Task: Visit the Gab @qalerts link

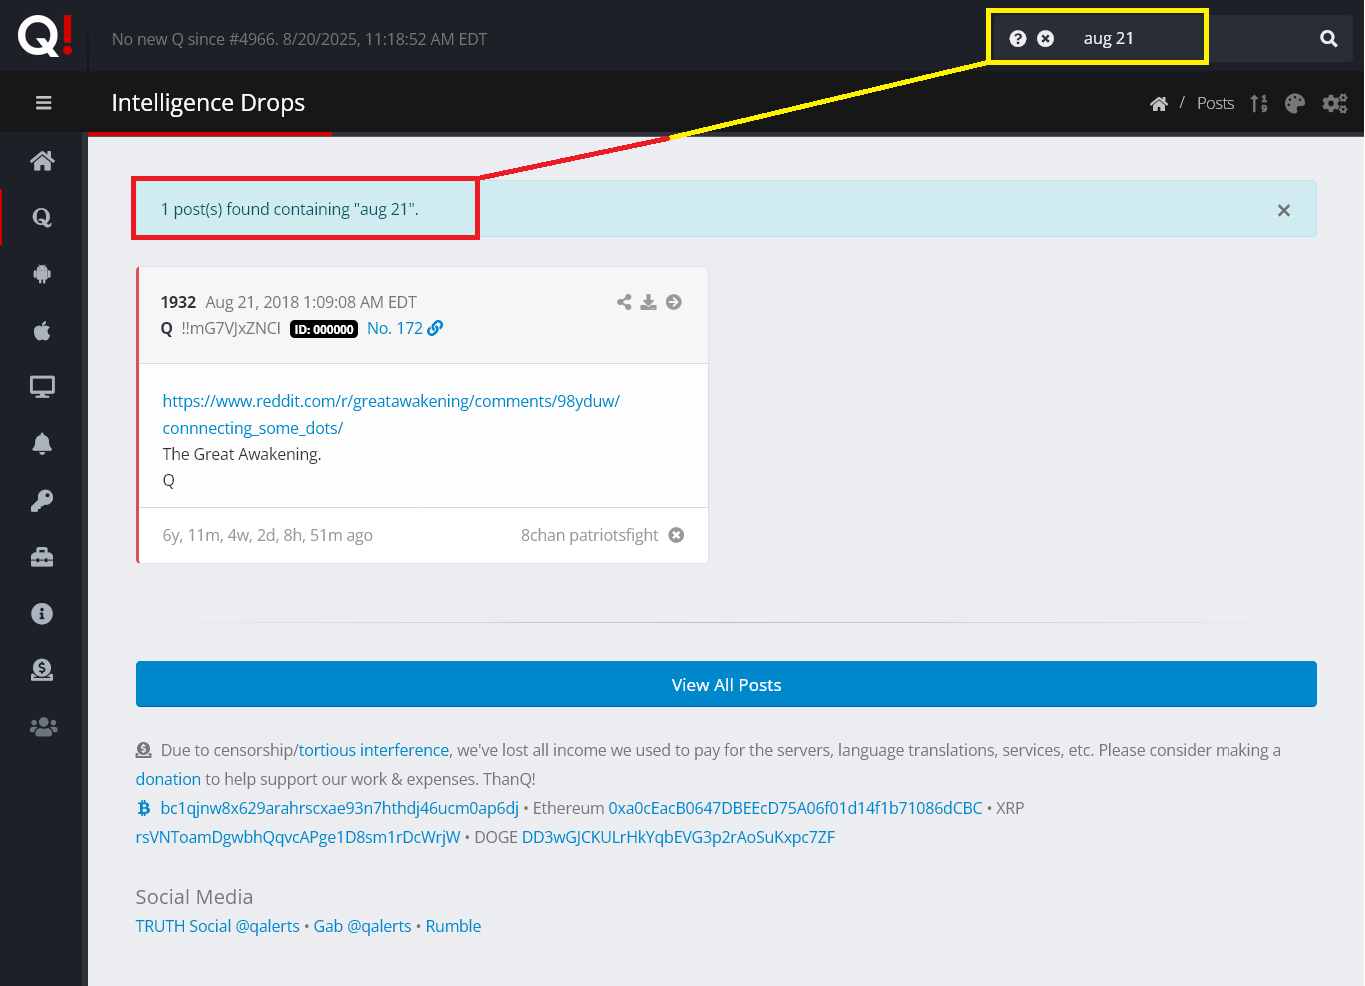Action: click(362, 926)
